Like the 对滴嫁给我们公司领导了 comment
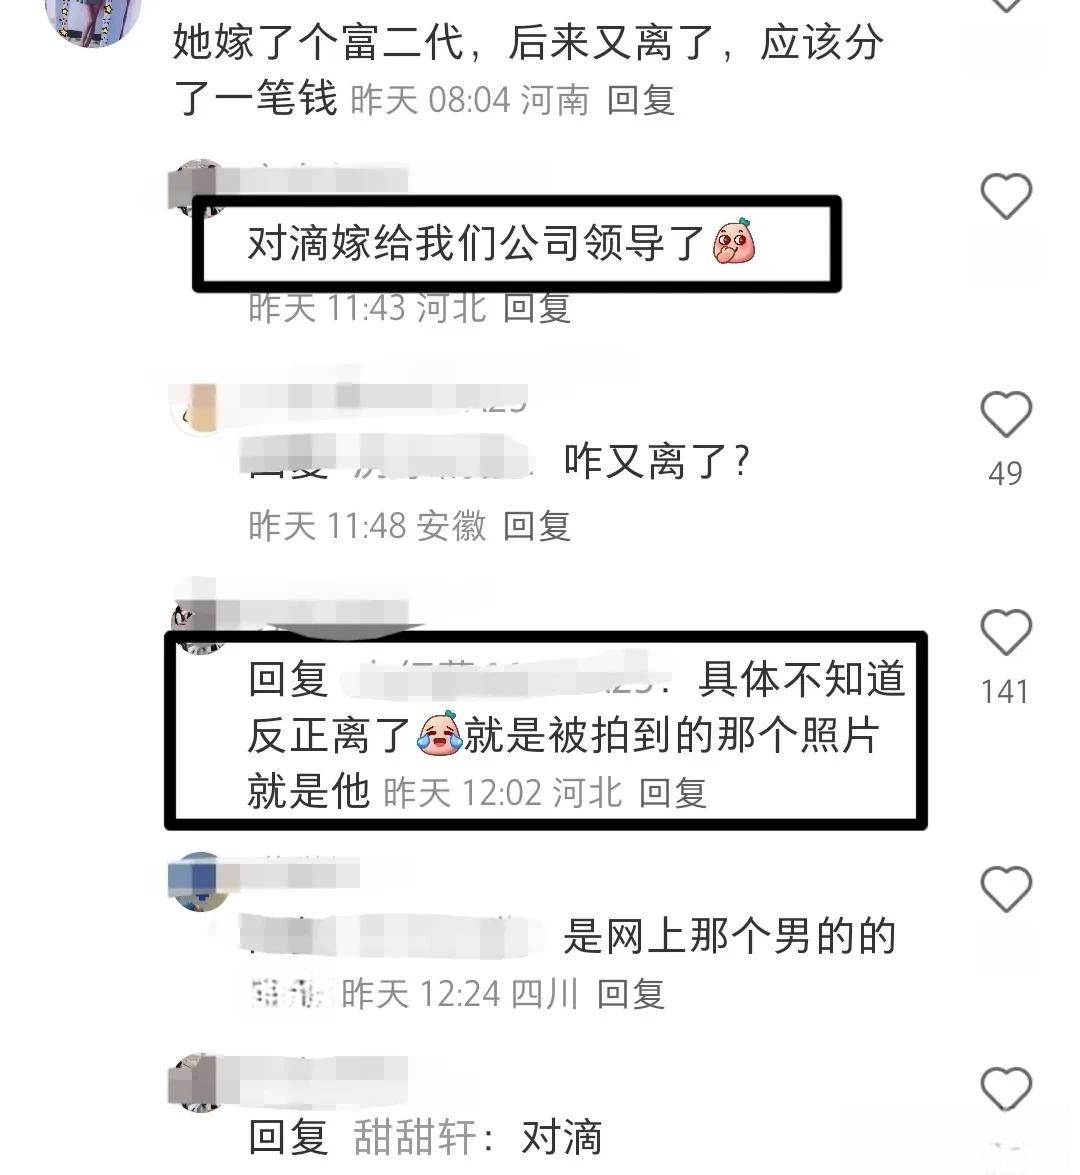This screenshot has height=1175, width=1080. [x=1006, y=196]
